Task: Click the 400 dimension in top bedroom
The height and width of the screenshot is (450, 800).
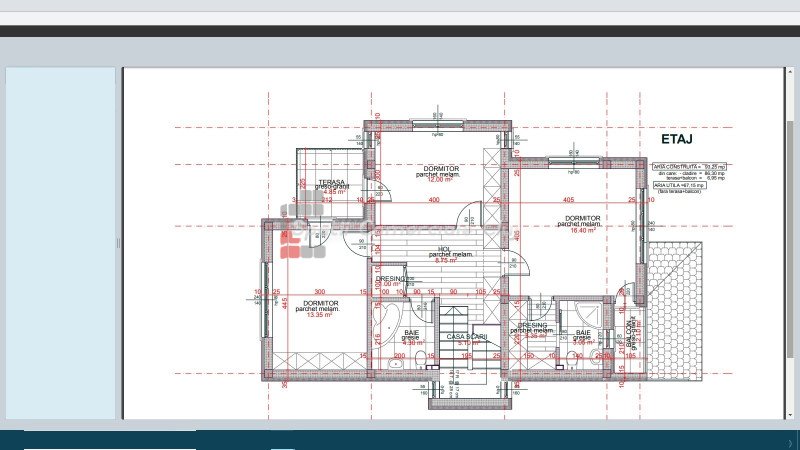Action: click(434, 201)
